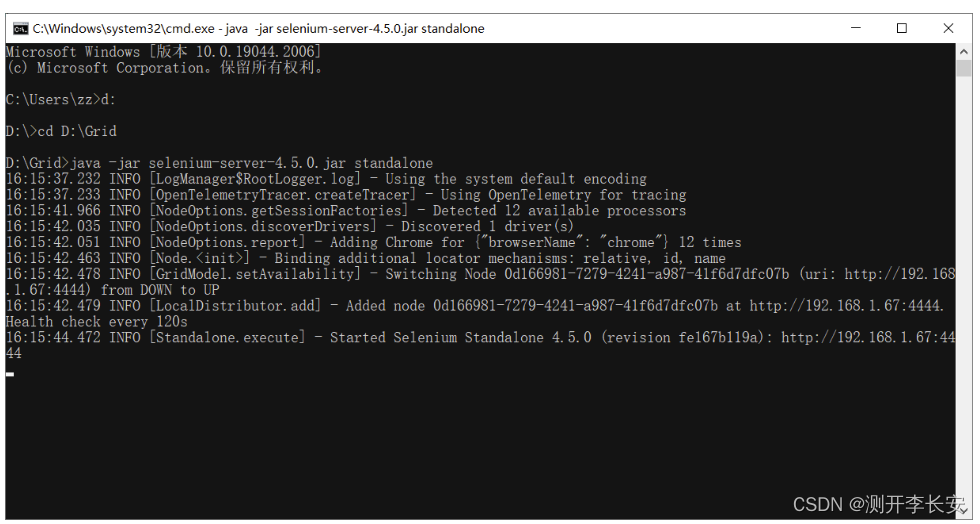Close the selenium-server command prompt window
This screenshot has height=524, width=980.
948,28
